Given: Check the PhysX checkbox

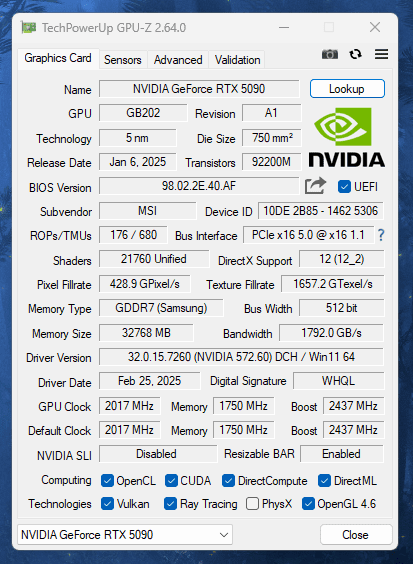Looking at the screenshot, I should [x=253, y=504].
